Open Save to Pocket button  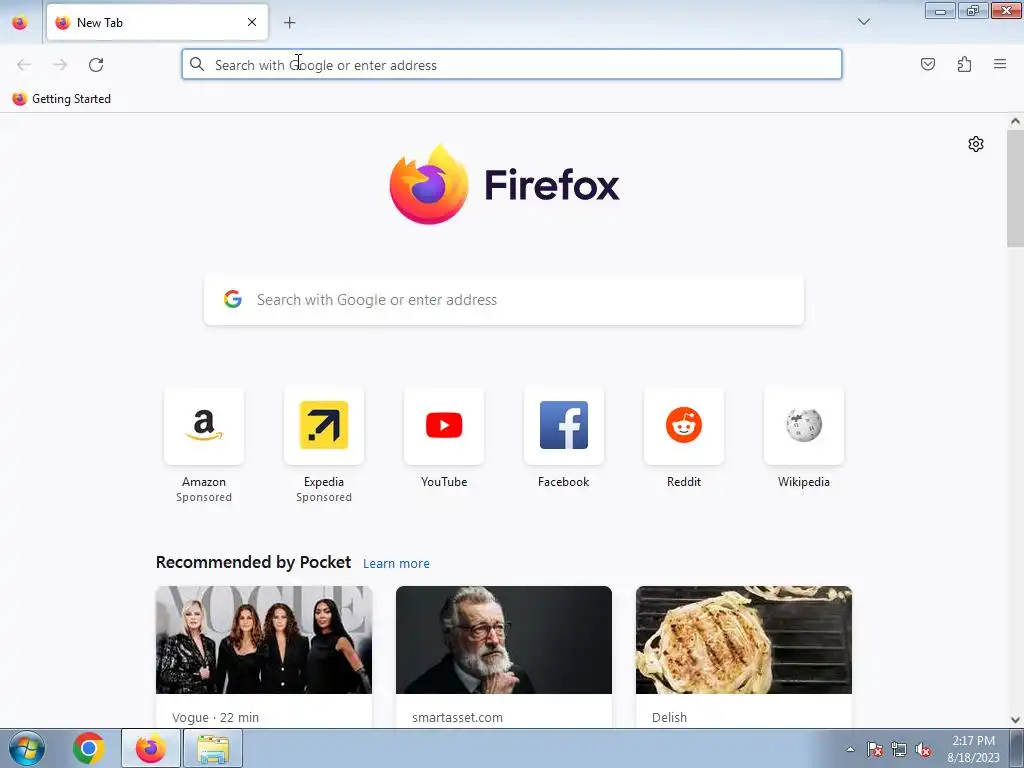(x=927, y=64)
